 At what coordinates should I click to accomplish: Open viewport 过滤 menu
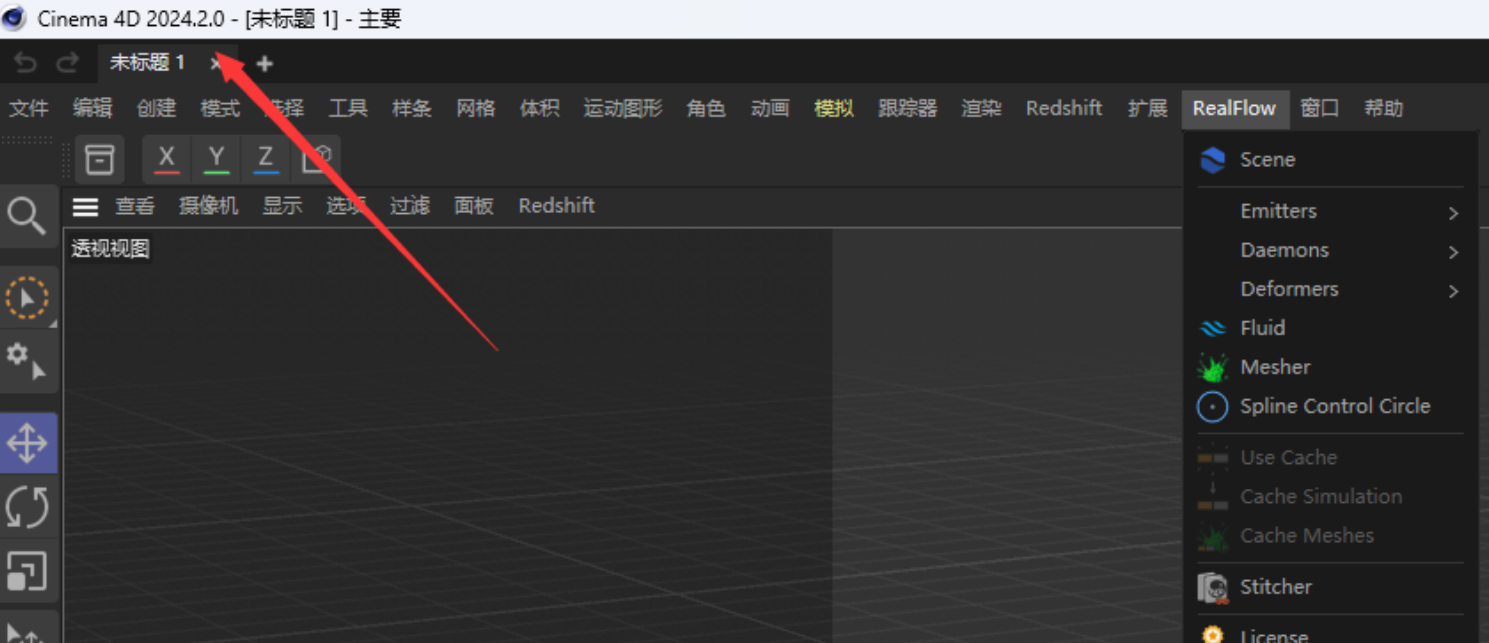coord(410,206)
